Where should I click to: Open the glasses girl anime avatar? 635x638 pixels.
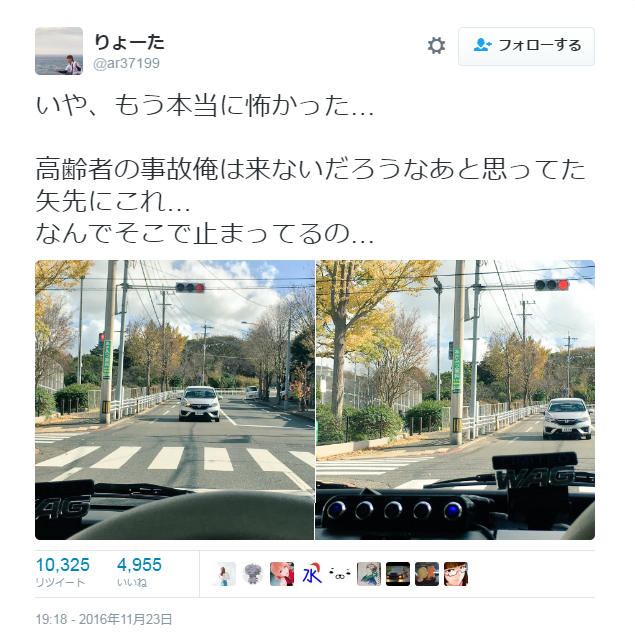coord(456,574)
